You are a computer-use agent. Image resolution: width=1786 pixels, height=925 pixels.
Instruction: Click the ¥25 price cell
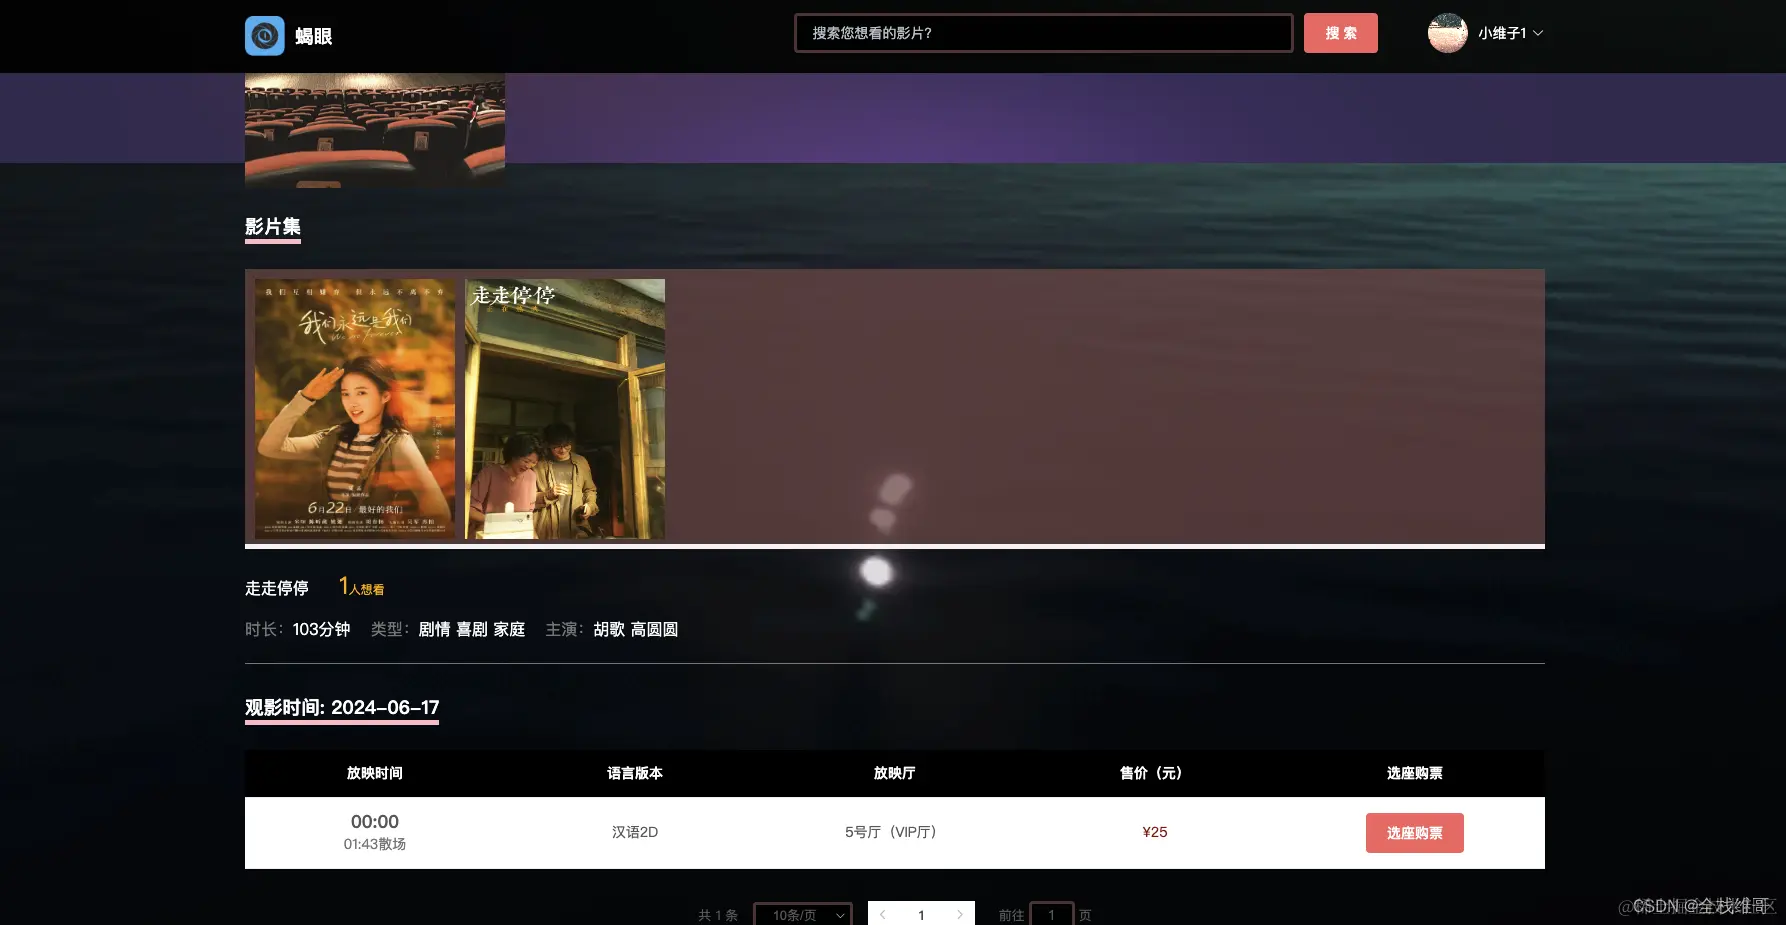1155,832
